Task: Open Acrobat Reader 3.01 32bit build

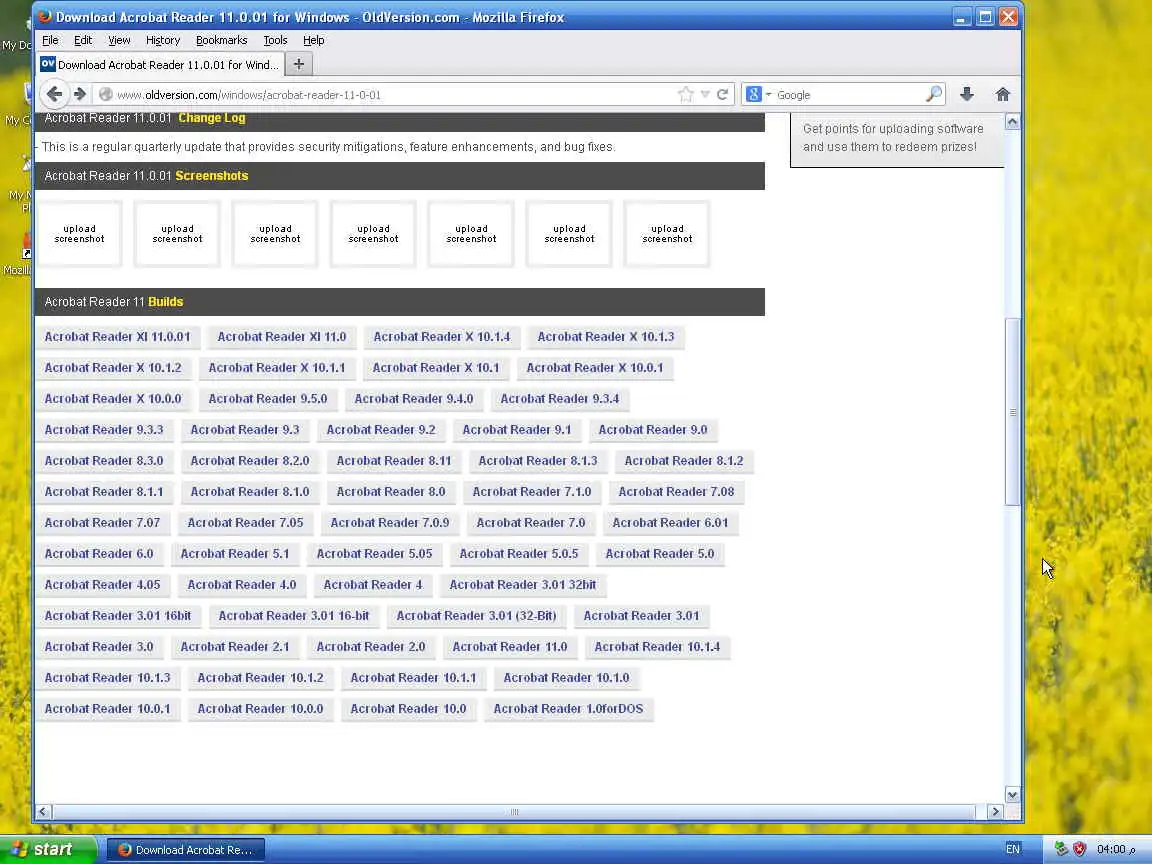Action: [522, 584]
